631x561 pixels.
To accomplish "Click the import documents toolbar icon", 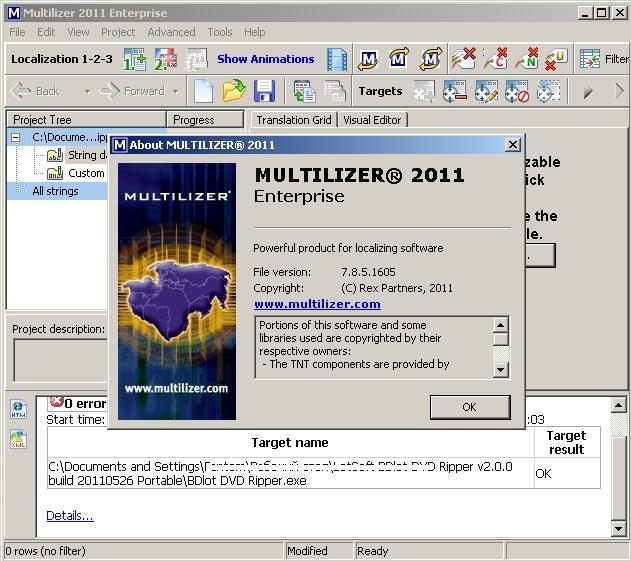I will [x=305, y=91].
